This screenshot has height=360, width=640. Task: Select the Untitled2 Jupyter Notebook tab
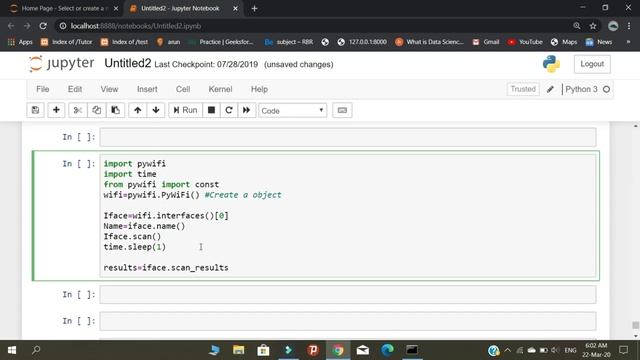[x=184, y=9]
